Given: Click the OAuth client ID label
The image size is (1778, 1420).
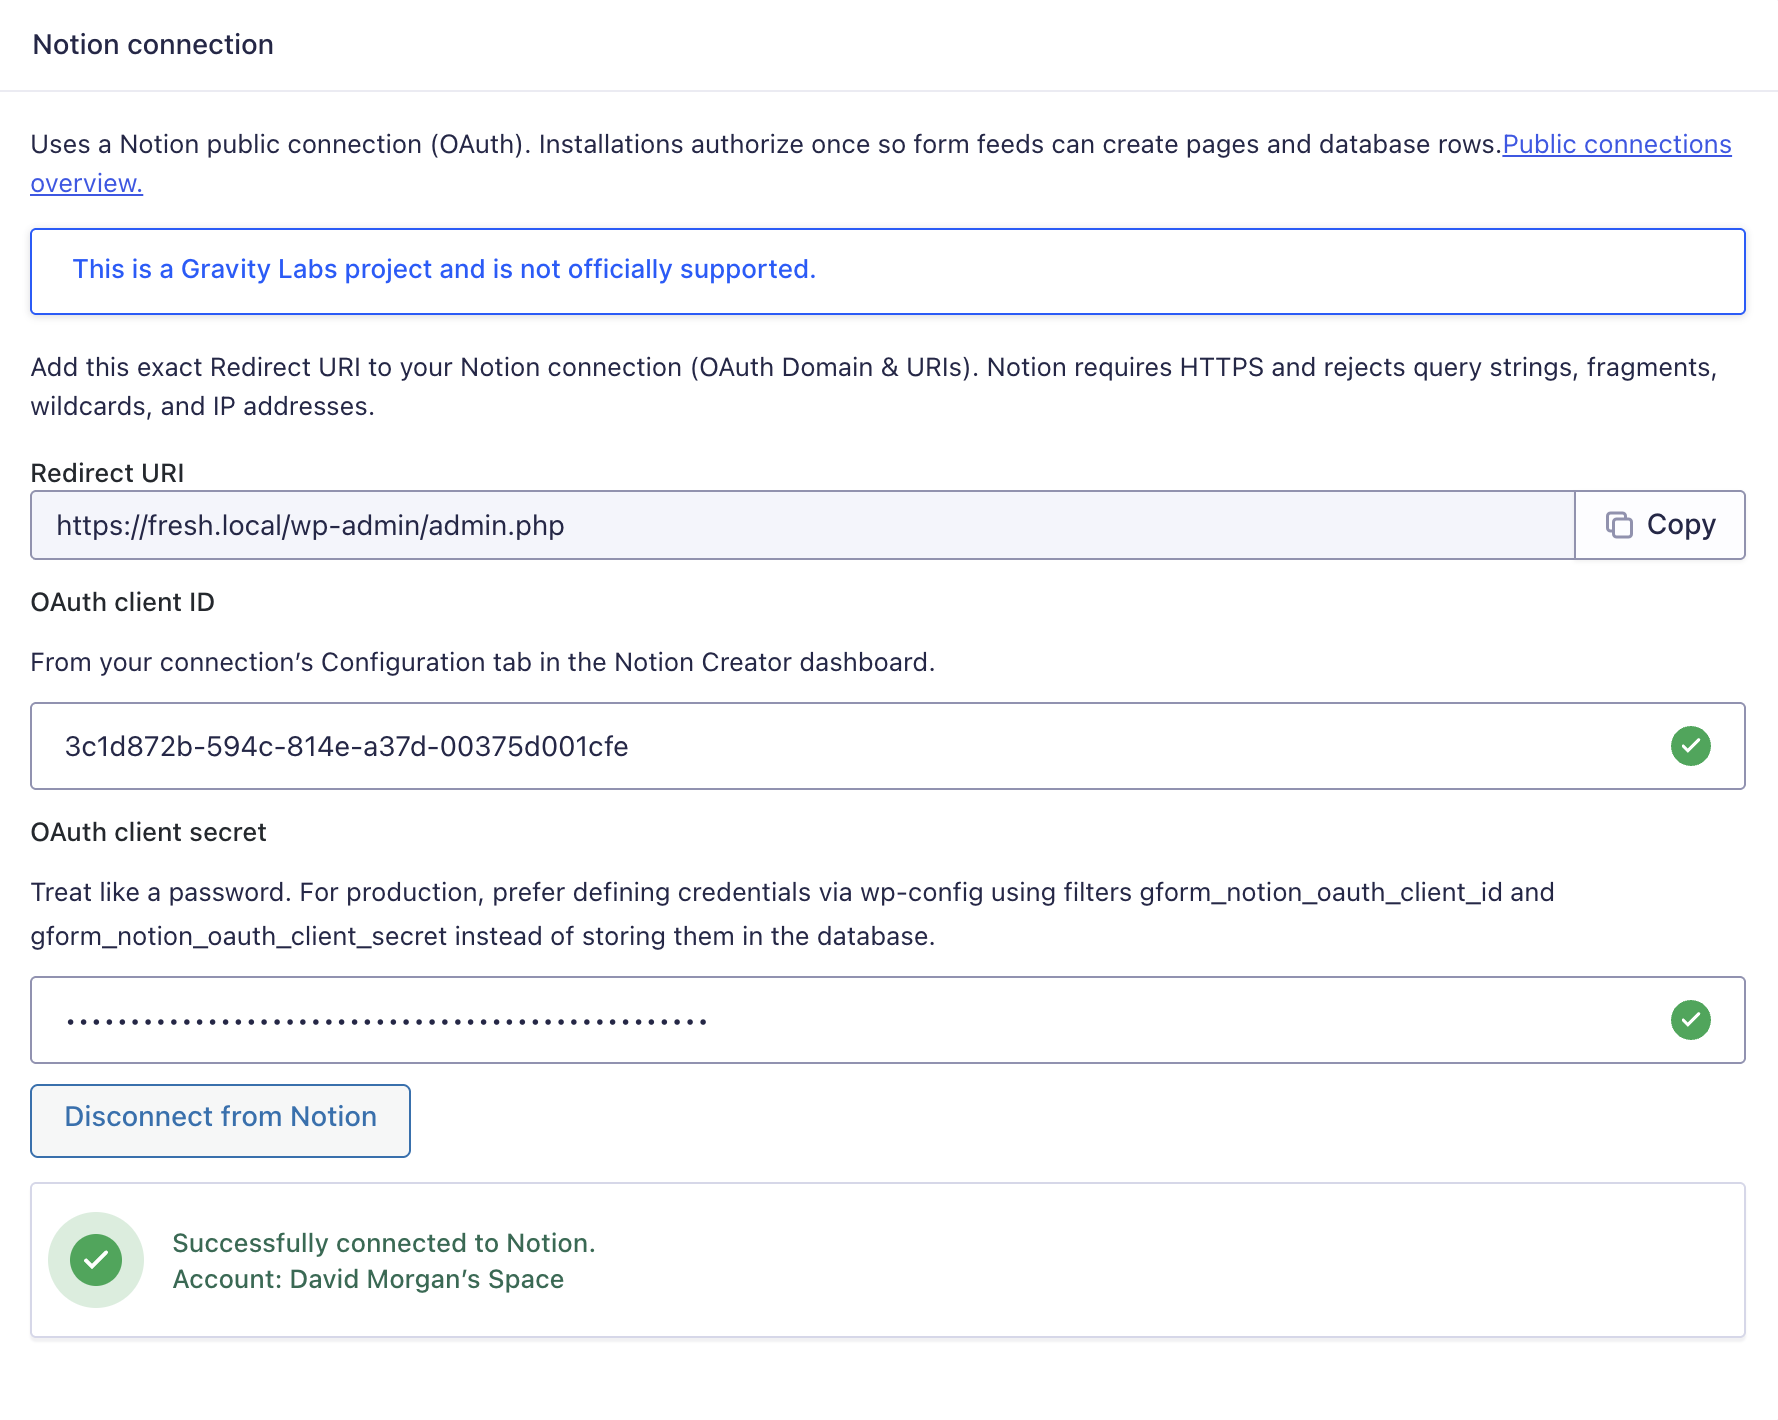Looking at the screenshot, I should click(123, 602).
